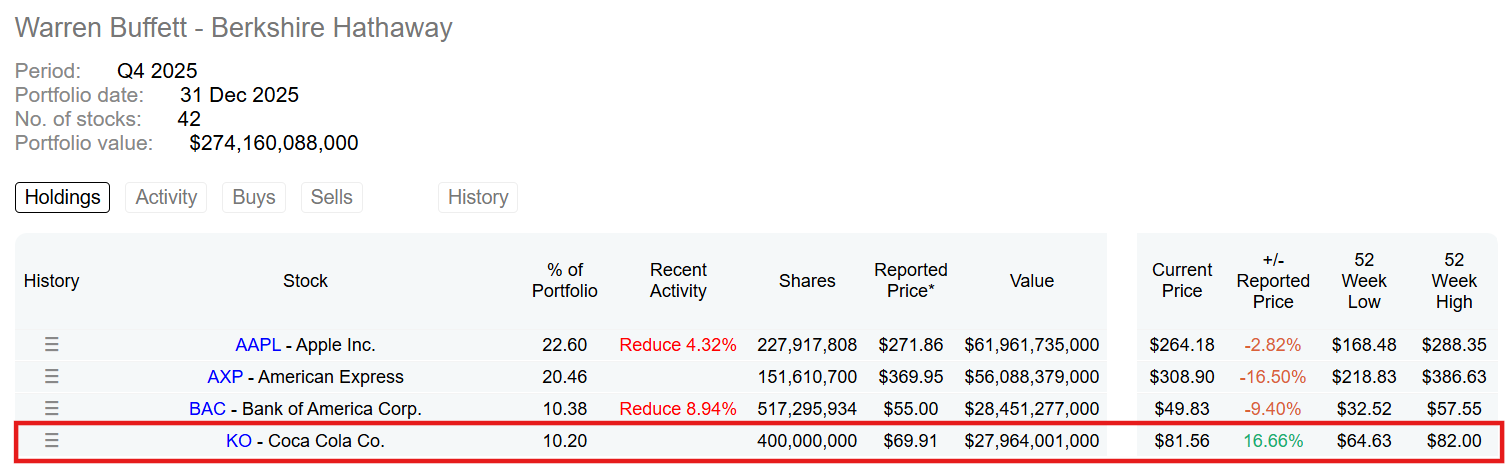The height and width of the screenshot is (464, 1505).
Task: Open the KO ticker link
Action: click(x=239, y=441)
